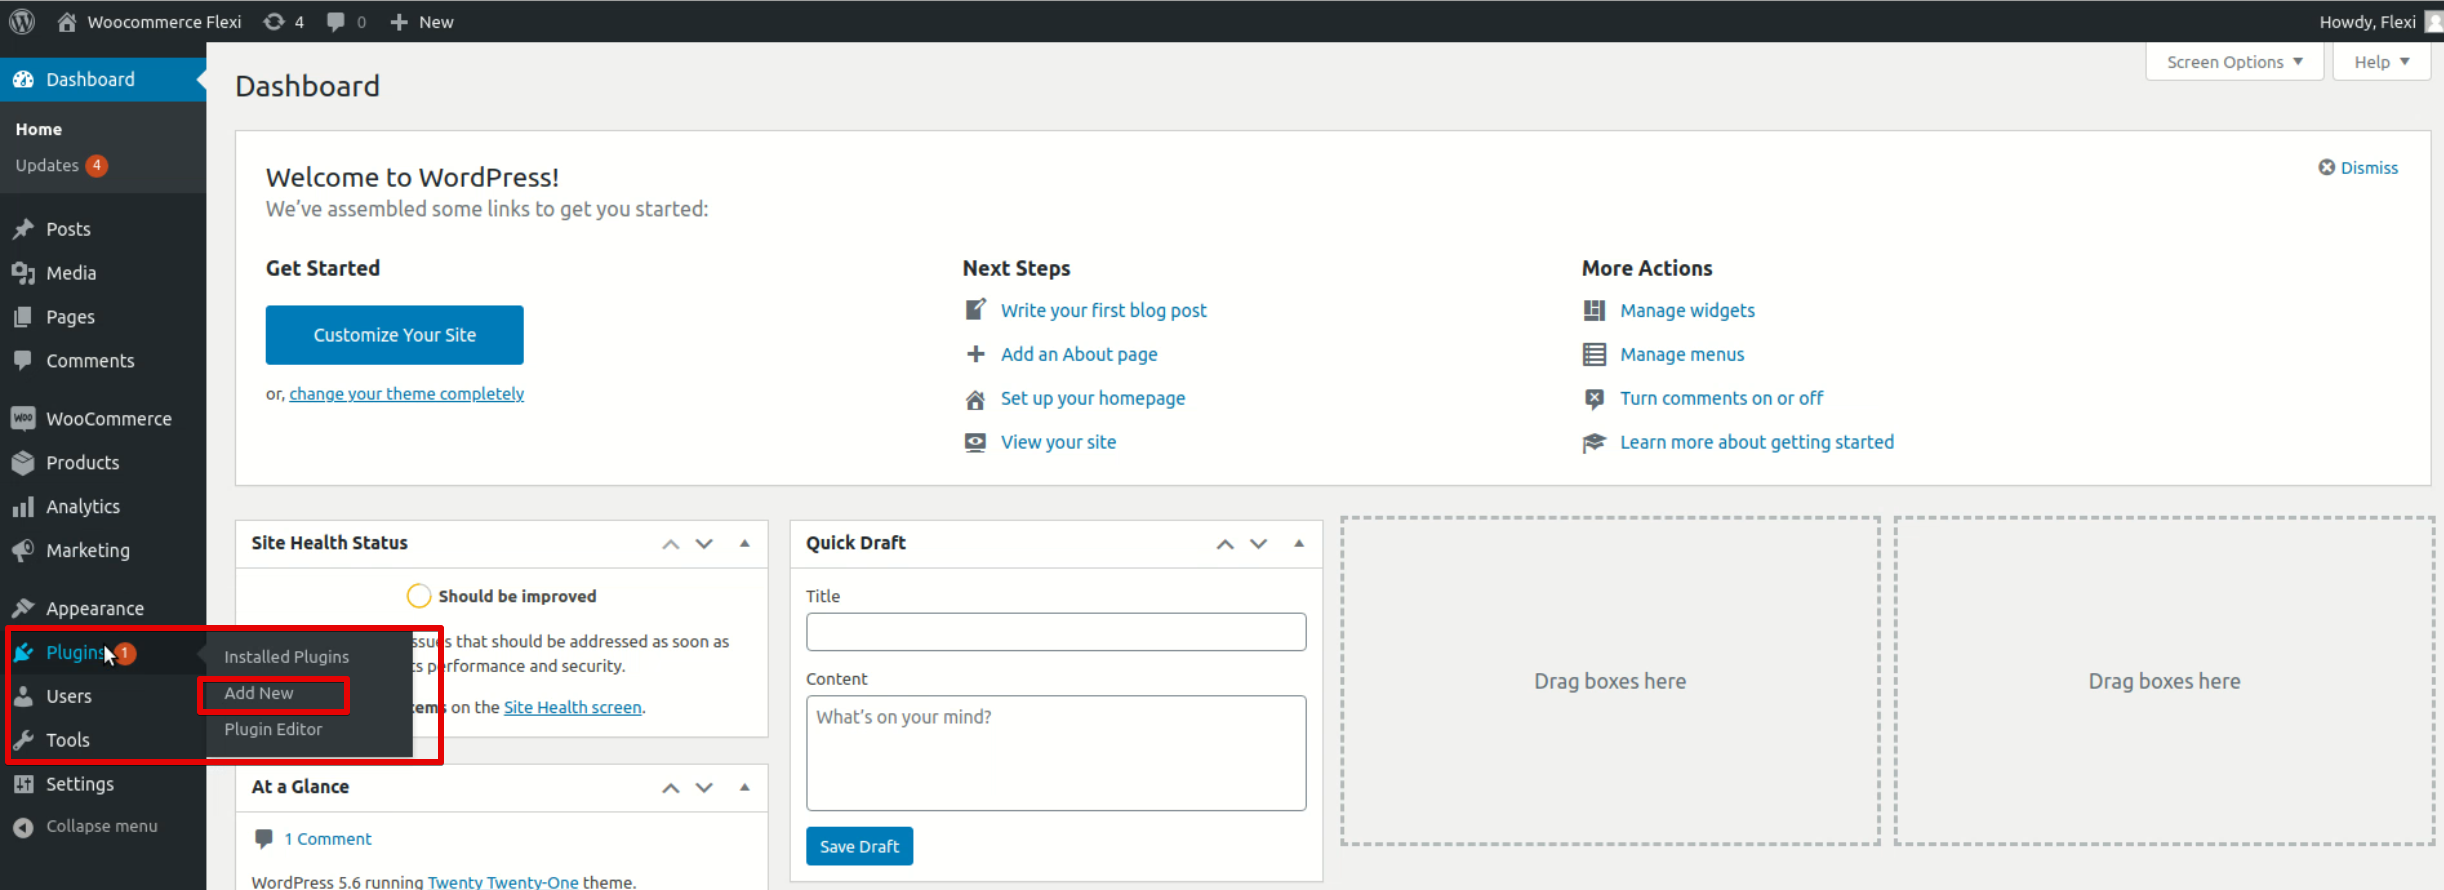Select Installed Plugins from flyout menu
This screenshot has width=2444, height=890.
[x=287, y=657]
